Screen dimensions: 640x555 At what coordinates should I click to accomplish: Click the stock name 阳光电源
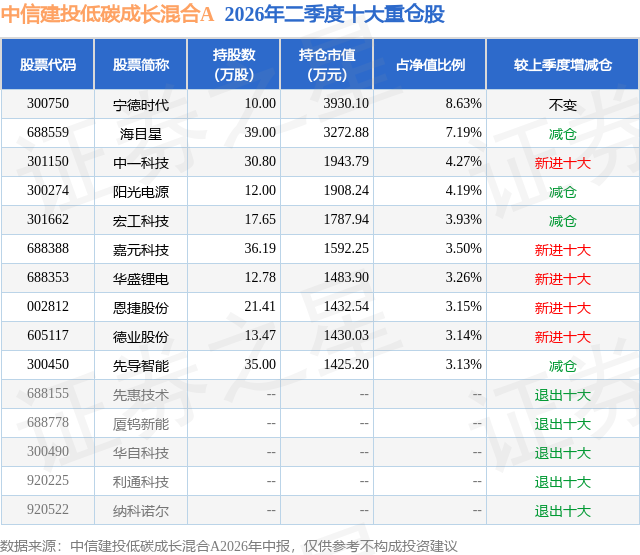point(141,192)
